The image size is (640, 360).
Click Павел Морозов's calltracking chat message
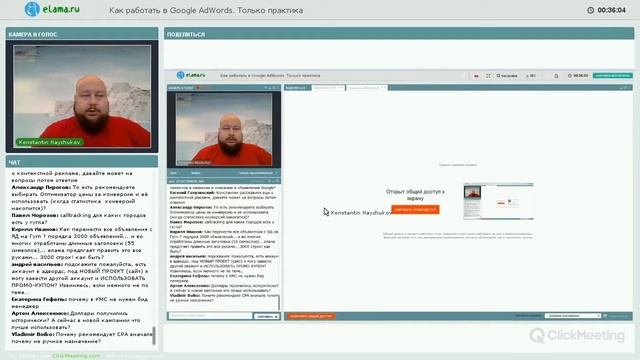(x=79, y=219)
